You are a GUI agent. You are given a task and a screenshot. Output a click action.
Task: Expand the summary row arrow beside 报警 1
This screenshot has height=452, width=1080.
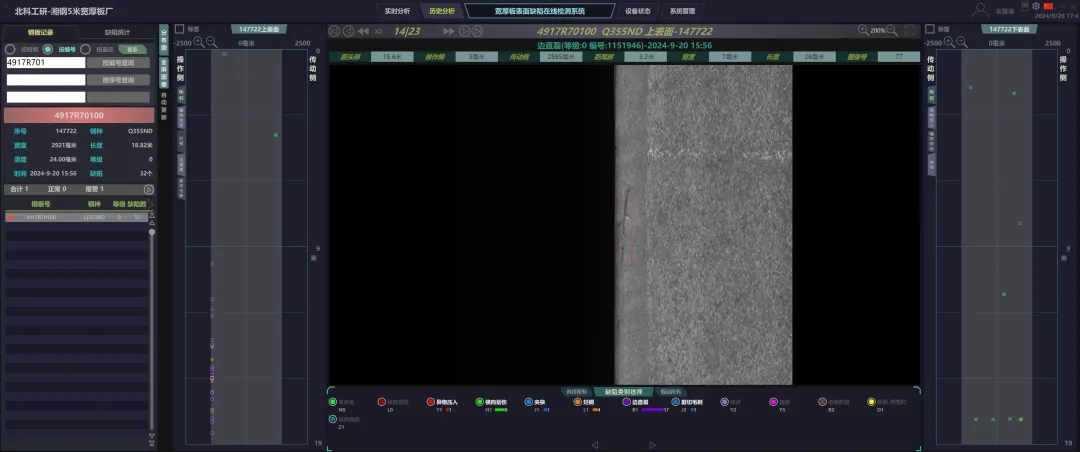pos(148,189)
